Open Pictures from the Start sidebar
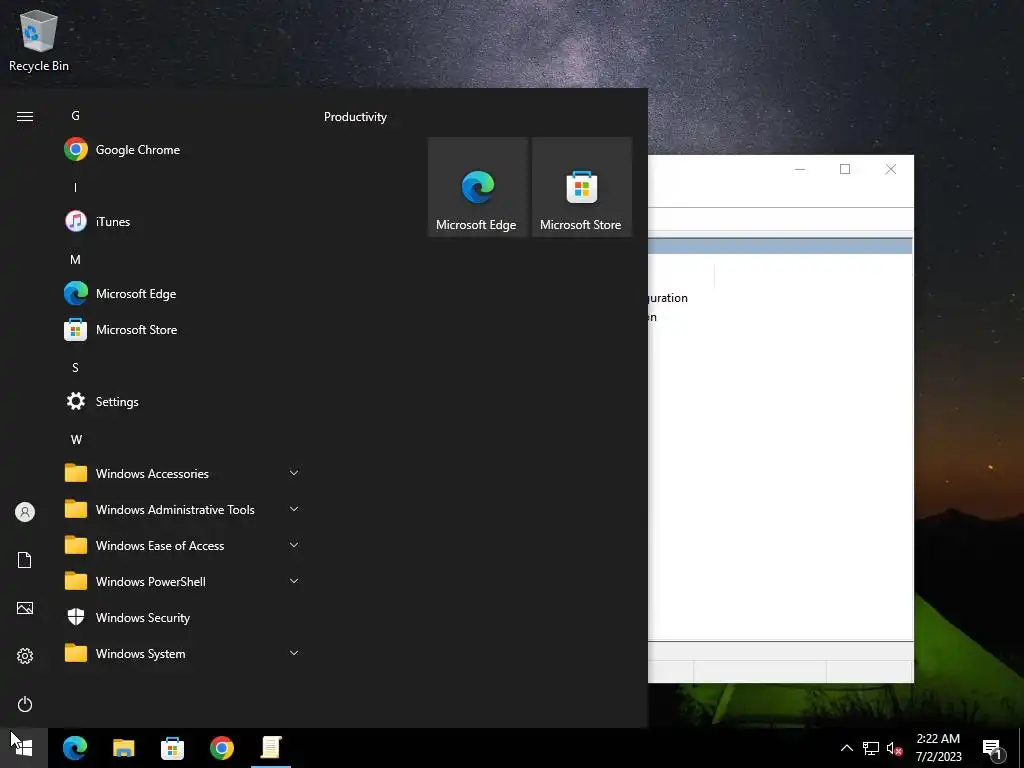The width and height of the screenshot is (1024, 768). pyautogui.click(x=25, y=608)
